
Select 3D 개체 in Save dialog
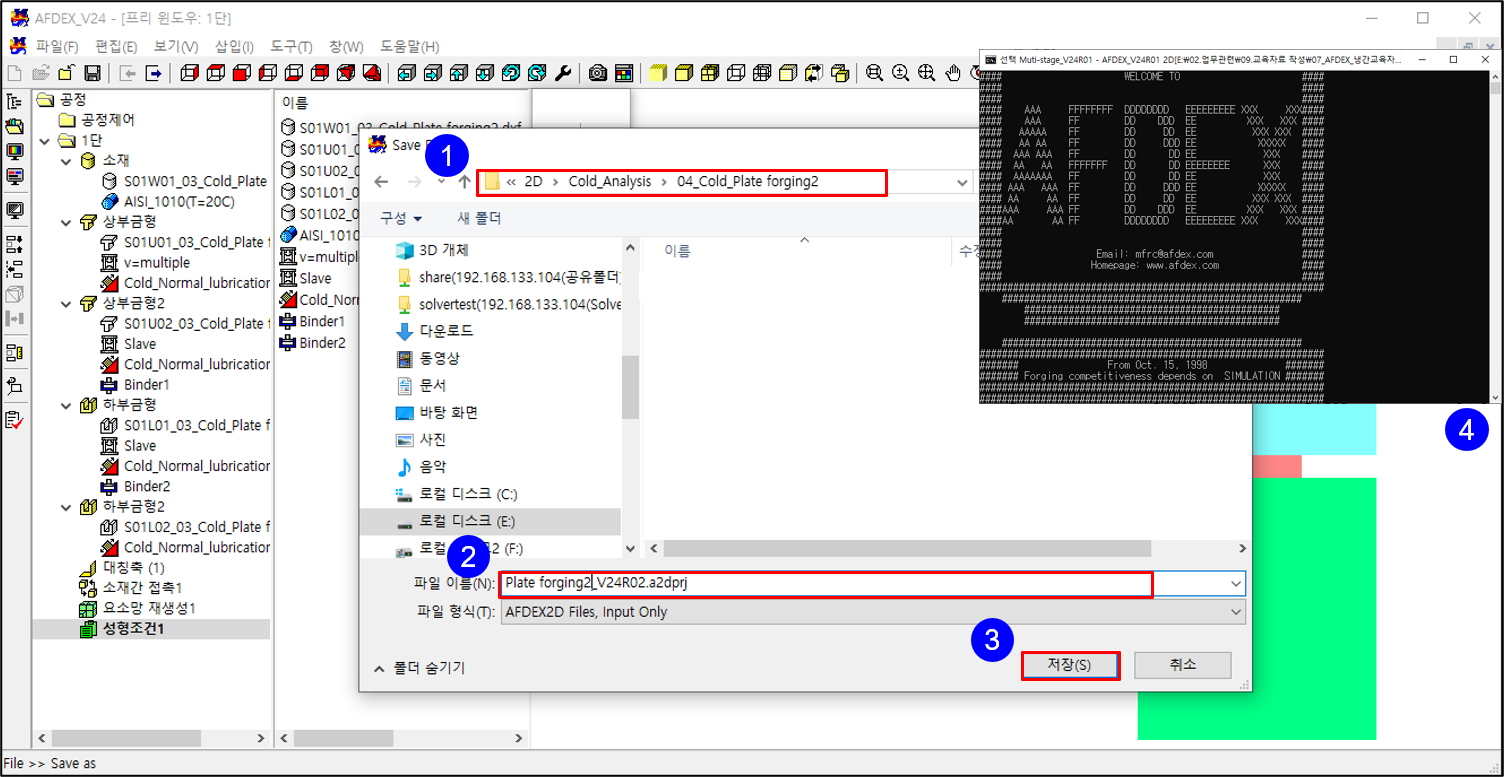click(x=446, y=250)
